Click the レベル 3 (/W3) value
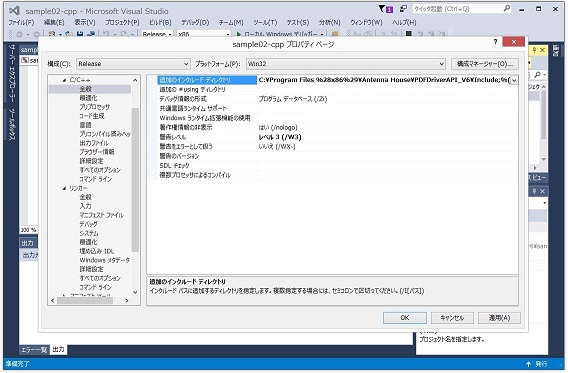568x373 pixels. tap(280, 137)
